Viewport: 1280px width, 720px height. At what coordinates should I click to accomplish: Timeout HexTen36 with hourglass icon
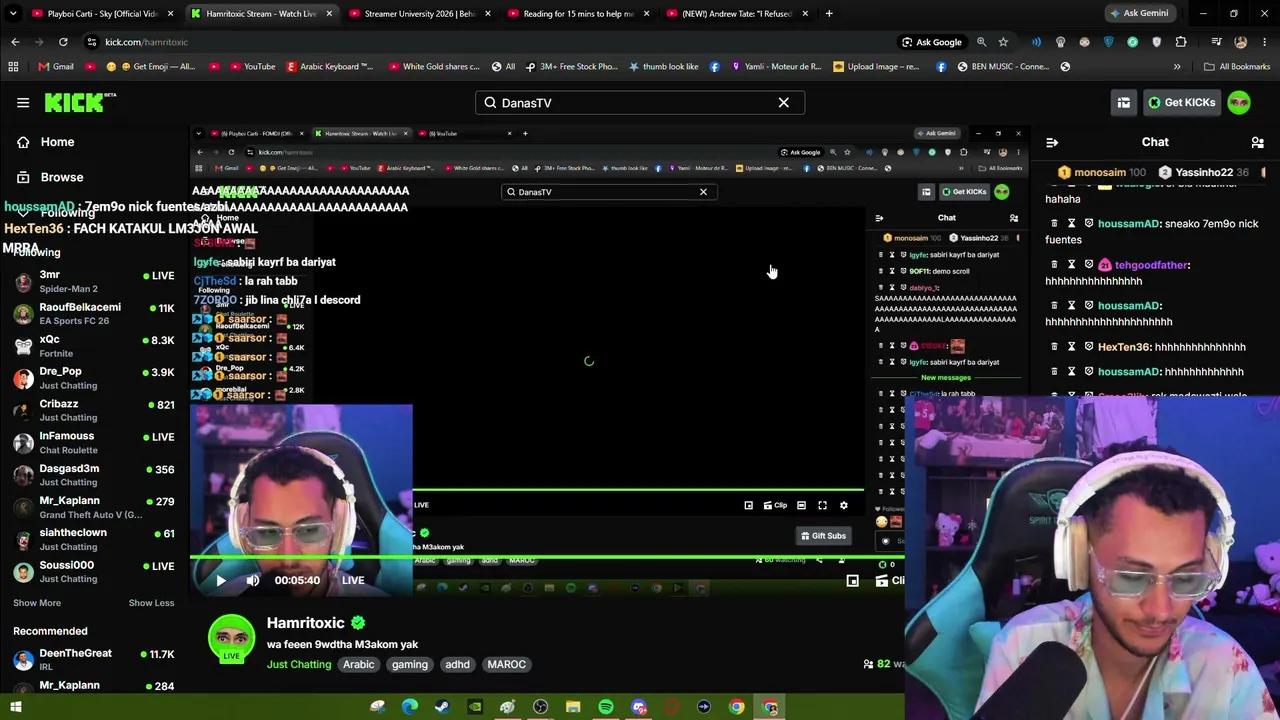[x=1071, y=347]
